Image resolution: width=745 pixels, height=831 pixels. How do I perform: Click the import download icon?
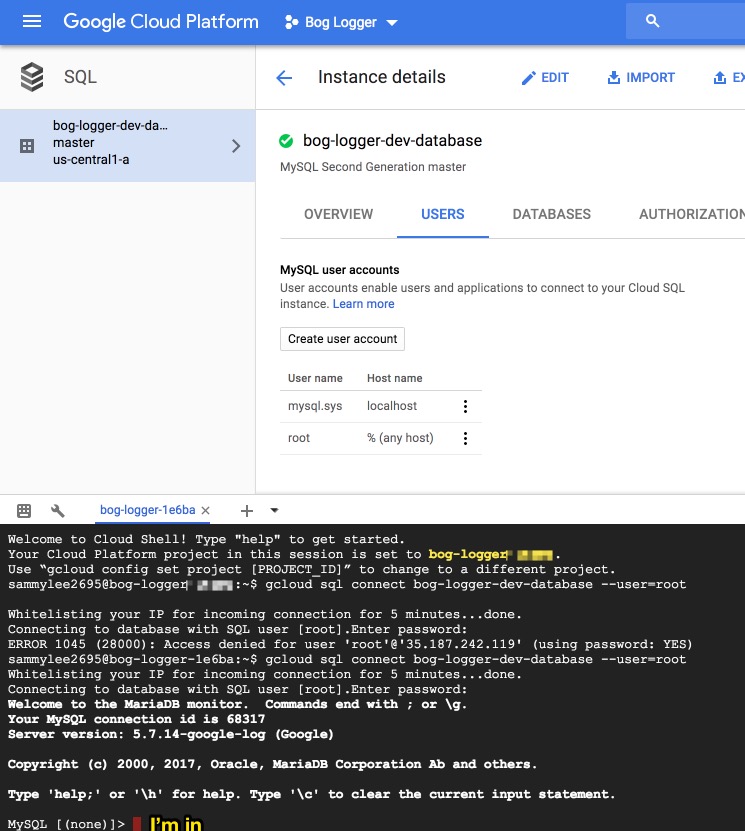coord(614,77)
